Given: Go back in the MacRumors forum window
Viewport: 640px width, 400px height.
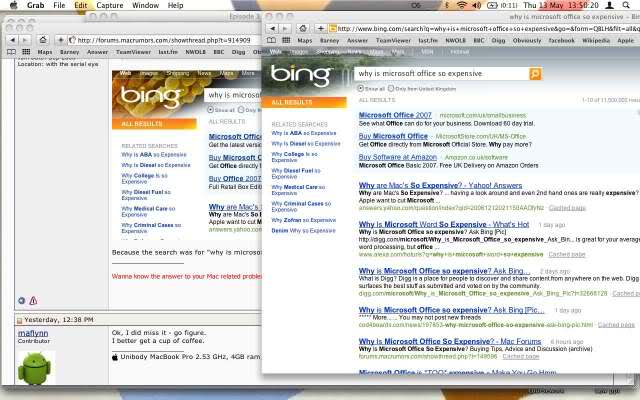Looking at the screenshot, I should [13, 40].
